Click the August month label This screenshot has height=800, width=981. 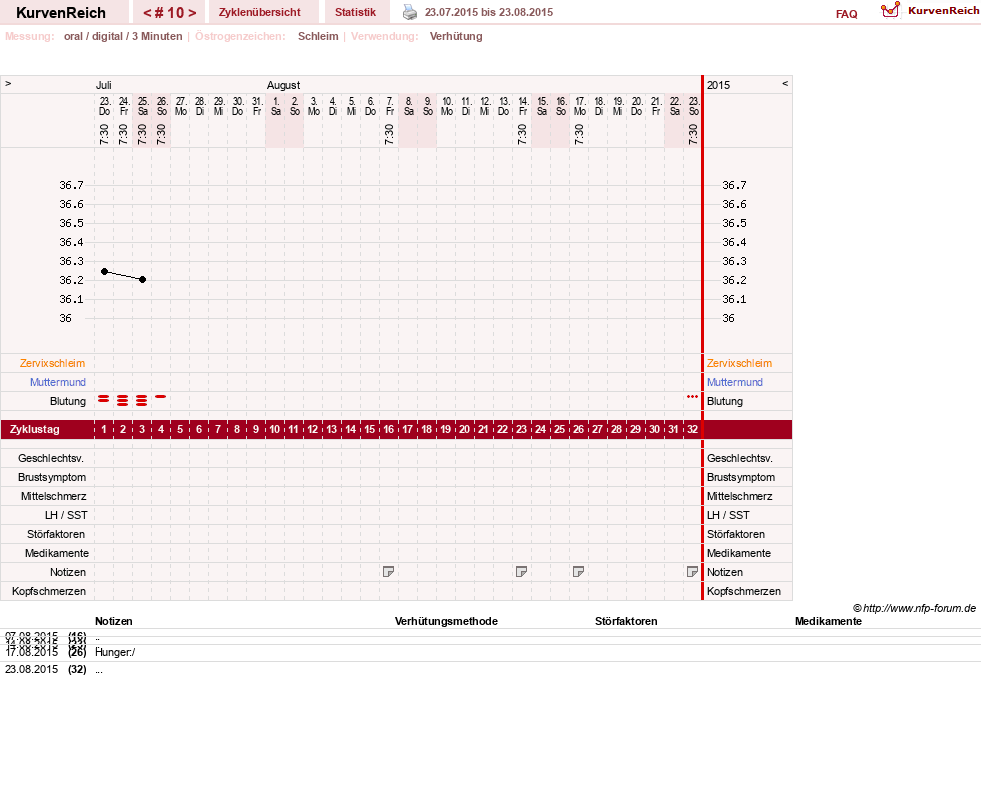(x=283, y=85)
